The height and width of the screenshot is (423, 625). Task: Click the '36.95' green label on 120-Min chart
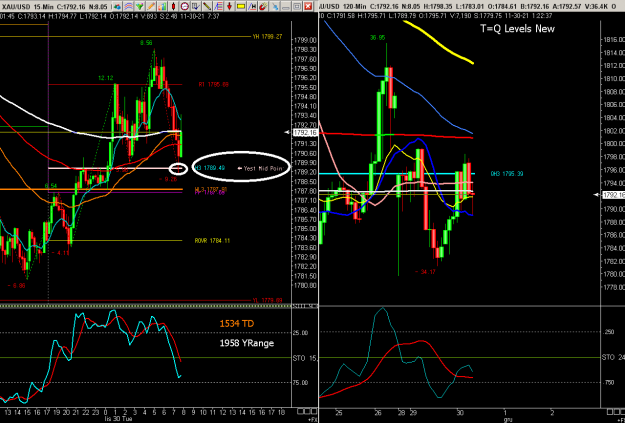(x=377, y=37)
